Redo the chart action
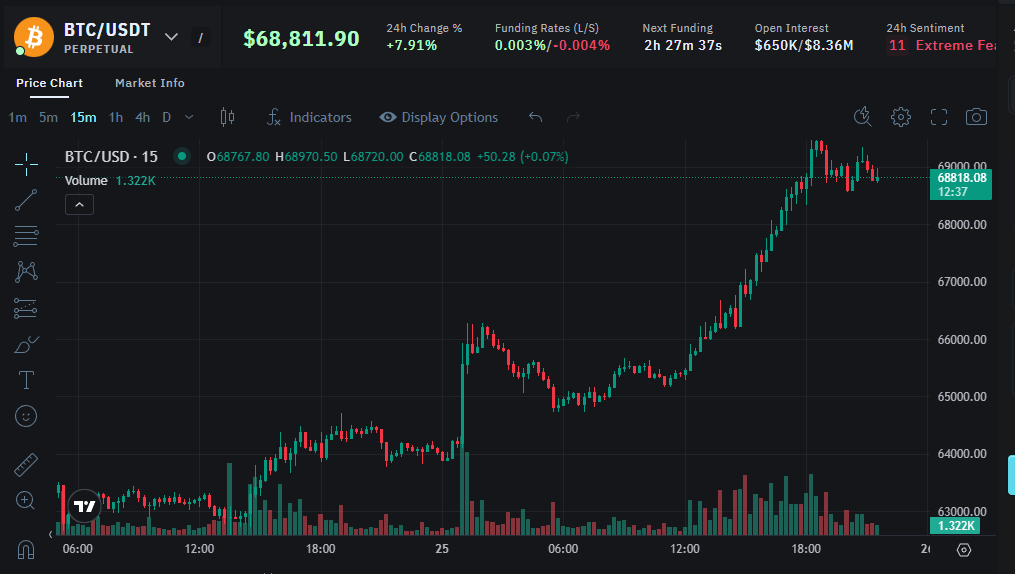Viewport: 1015px width, 574px height. pyautogui.click(x=573, y=117)
